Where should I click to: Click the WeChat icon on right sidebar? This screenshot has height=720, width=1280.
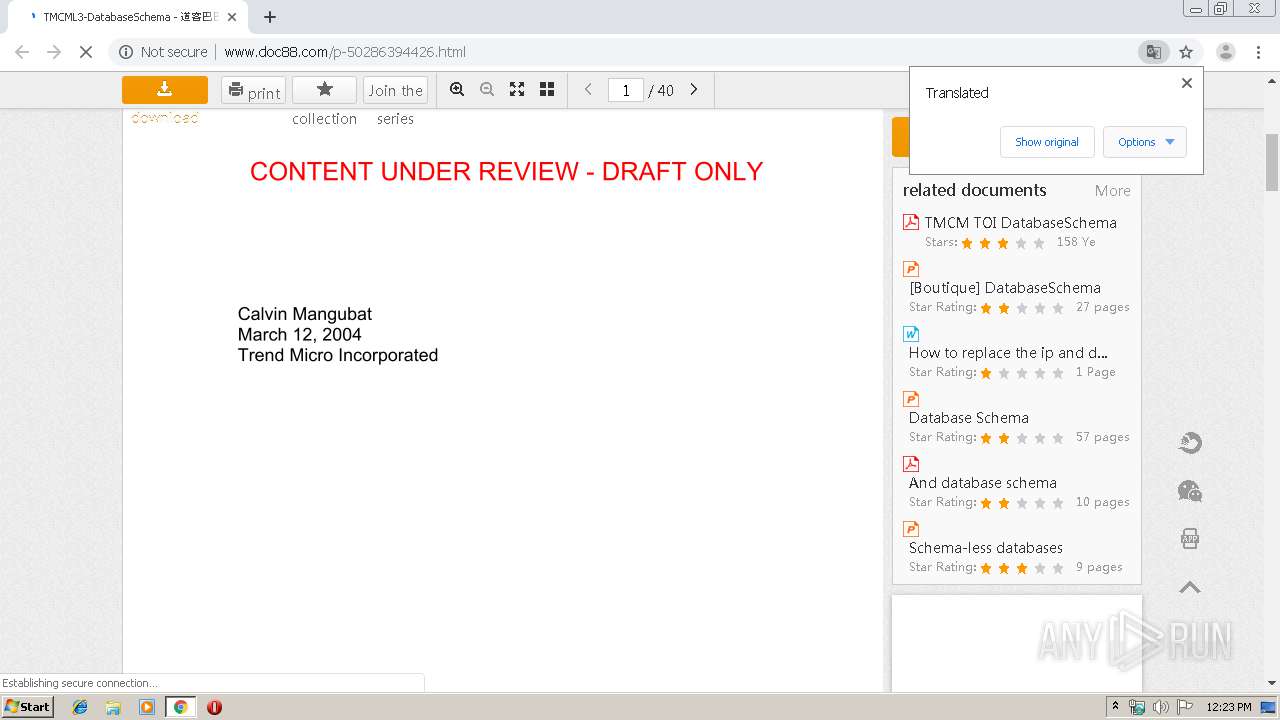point(1190,491)
